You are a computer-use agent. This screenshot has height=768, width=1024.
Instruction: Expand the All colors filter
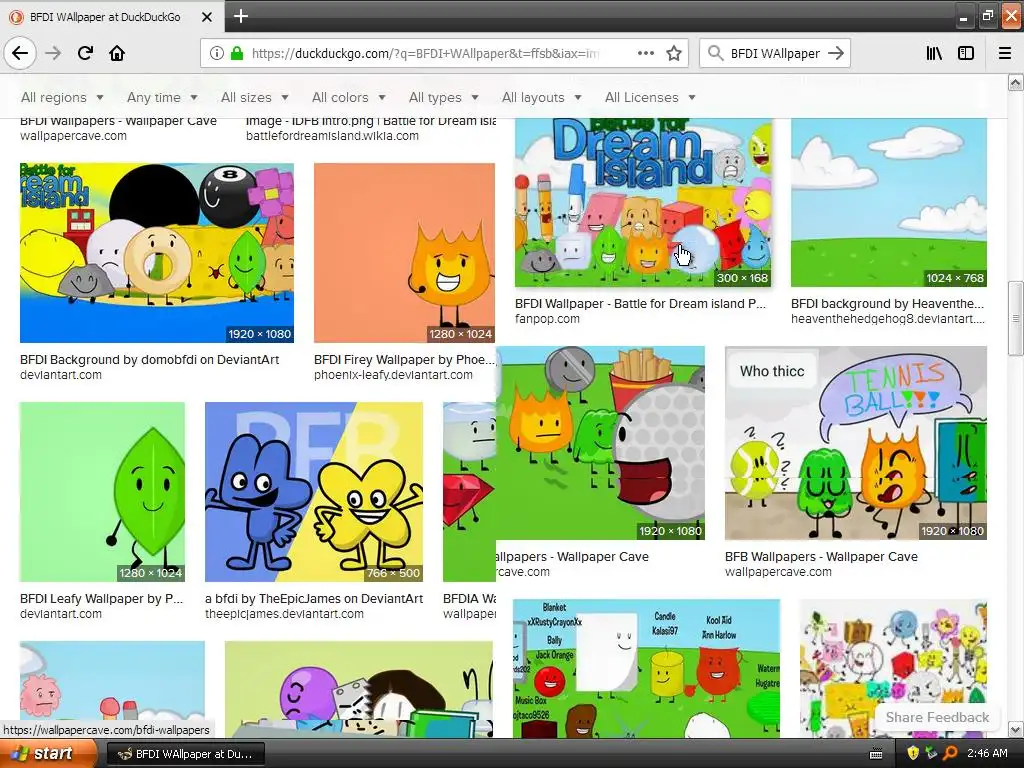click(349, 97)
